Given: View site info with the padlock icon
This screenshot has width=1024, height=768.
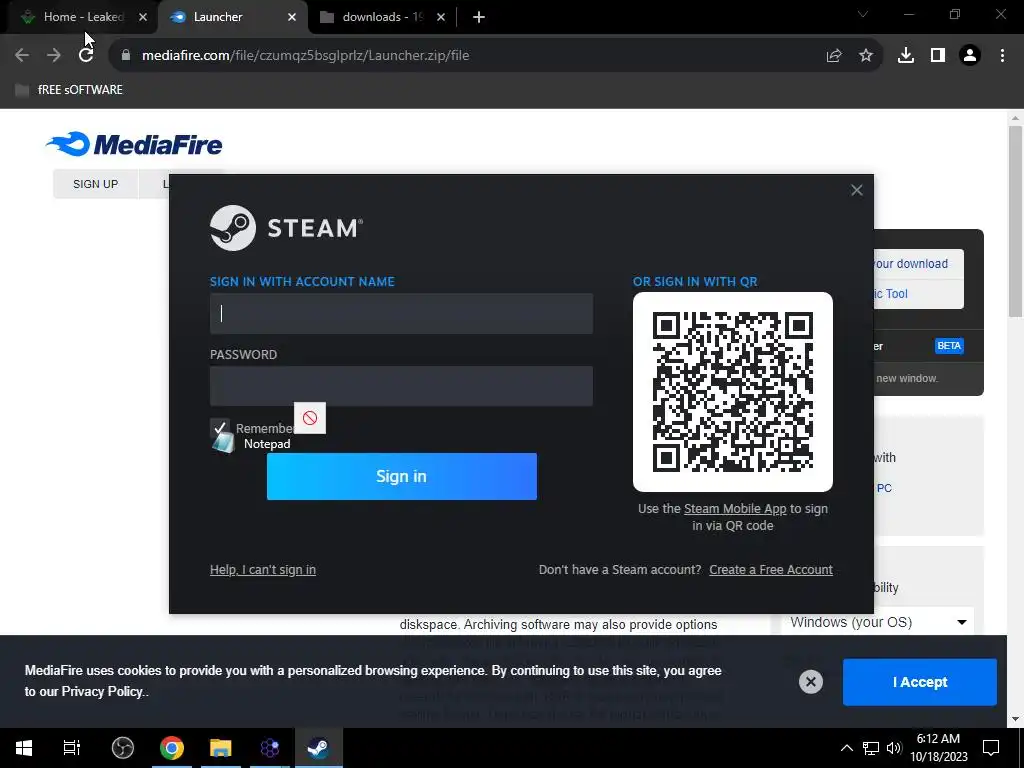Looking at the screenshot, I should pos(126,56).
